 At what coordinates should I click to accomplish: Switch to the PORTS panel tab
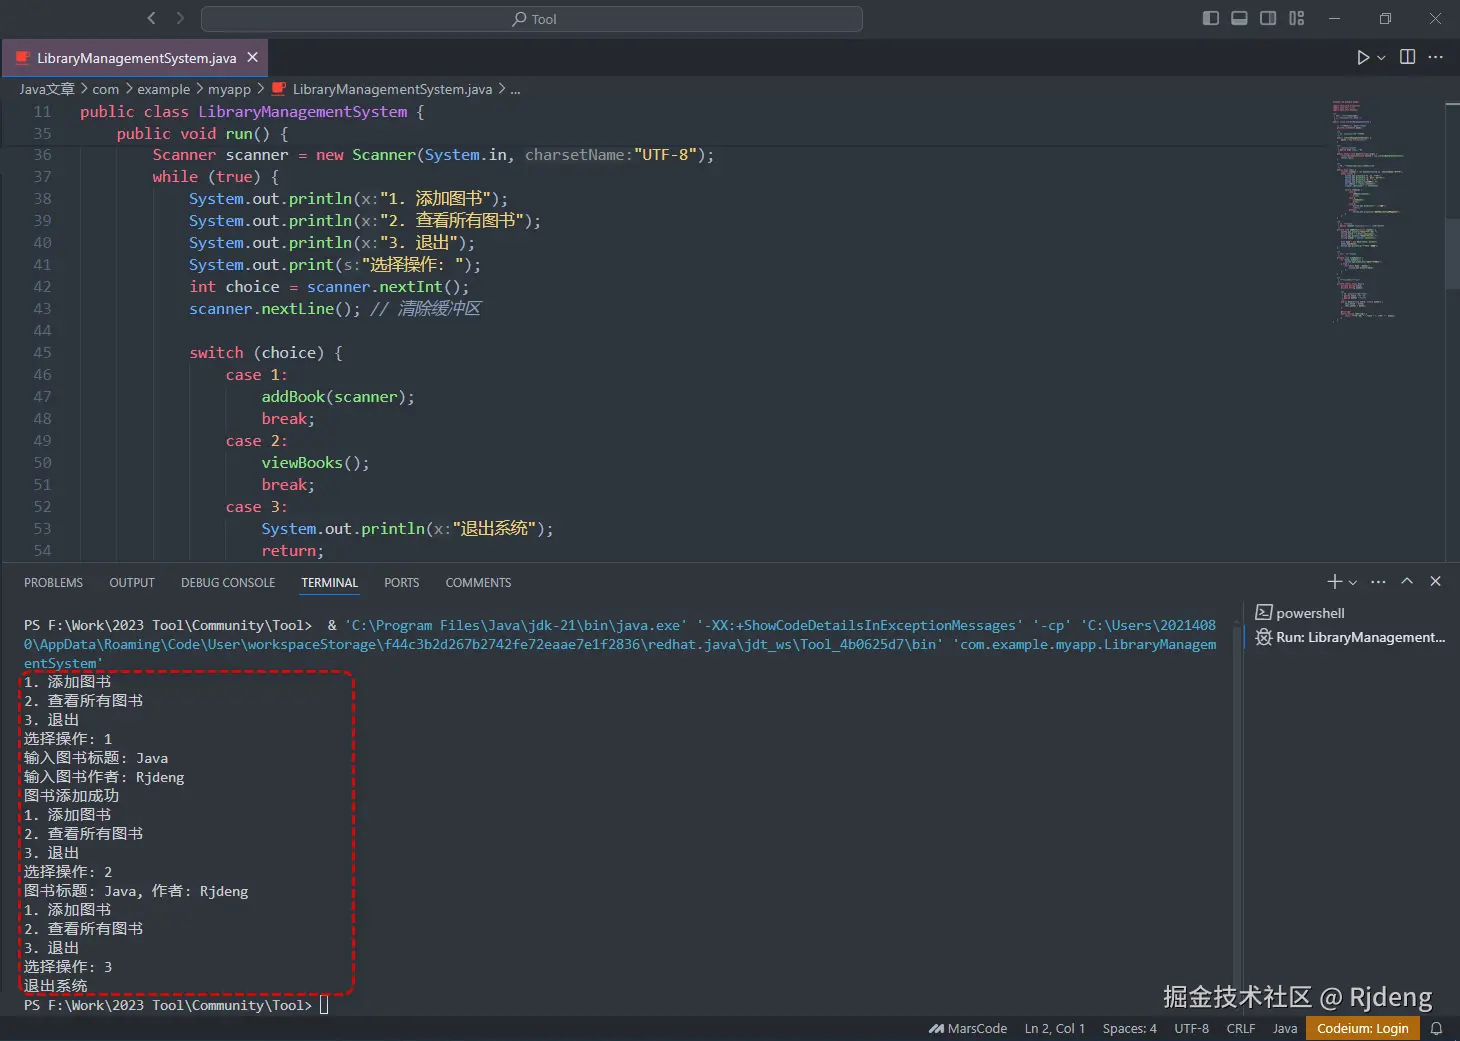401,583
